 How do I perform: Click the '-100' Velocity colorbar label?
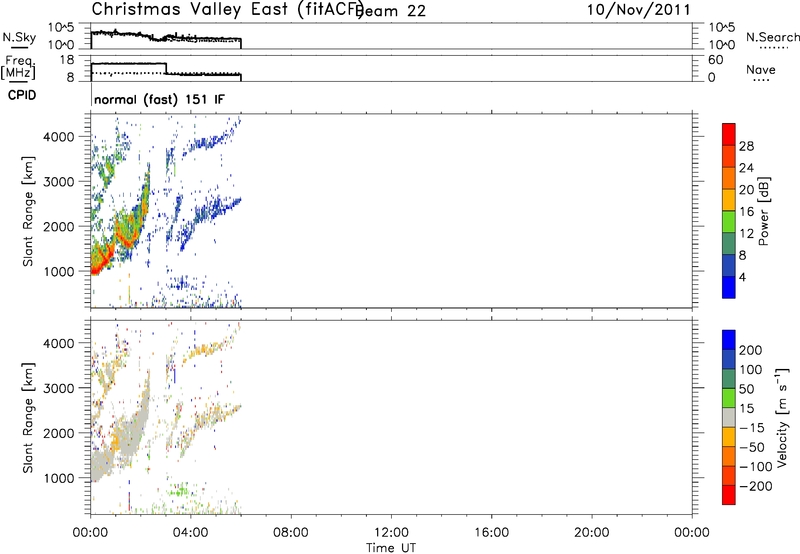756,466
